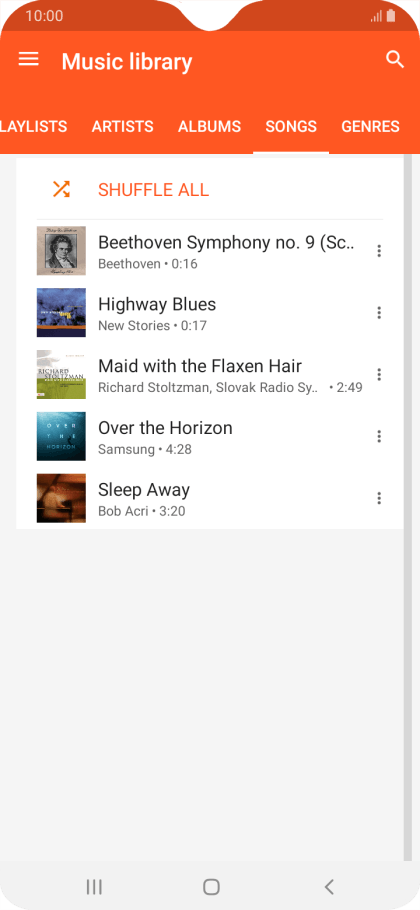The image size is (420, 910).
Task: Switch to the Albums tab
Action: point(209,127)
